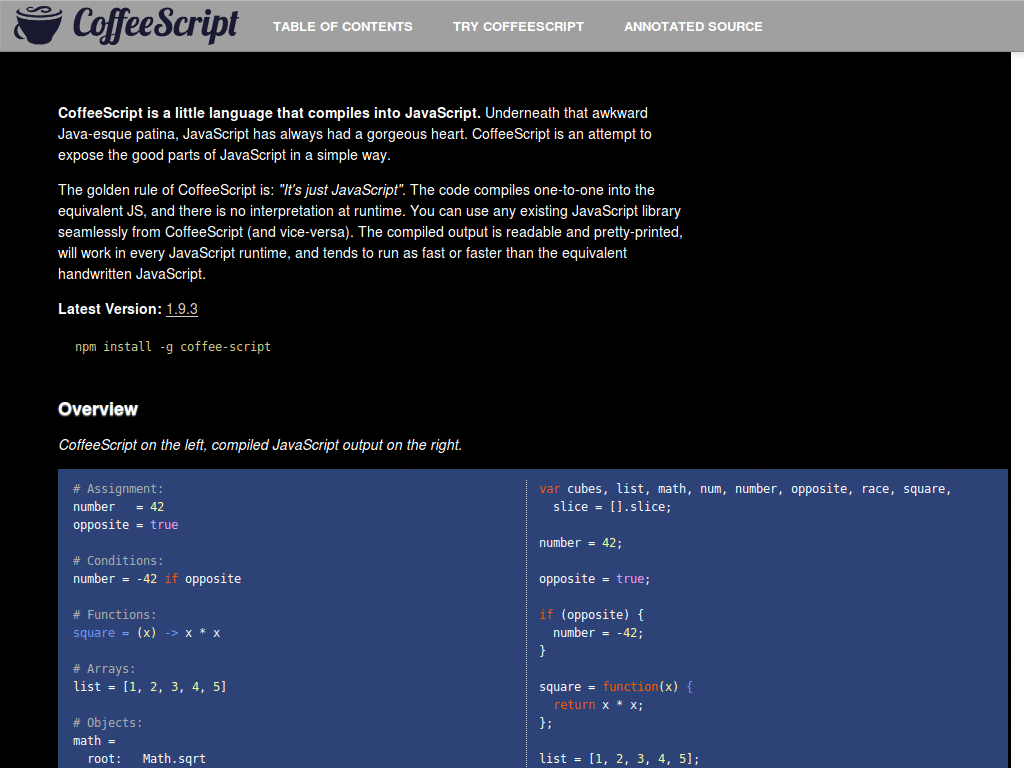Click 'square = function(x) {' line
This screenshot has height=768, width=1024.
click(x=616, y=686)
